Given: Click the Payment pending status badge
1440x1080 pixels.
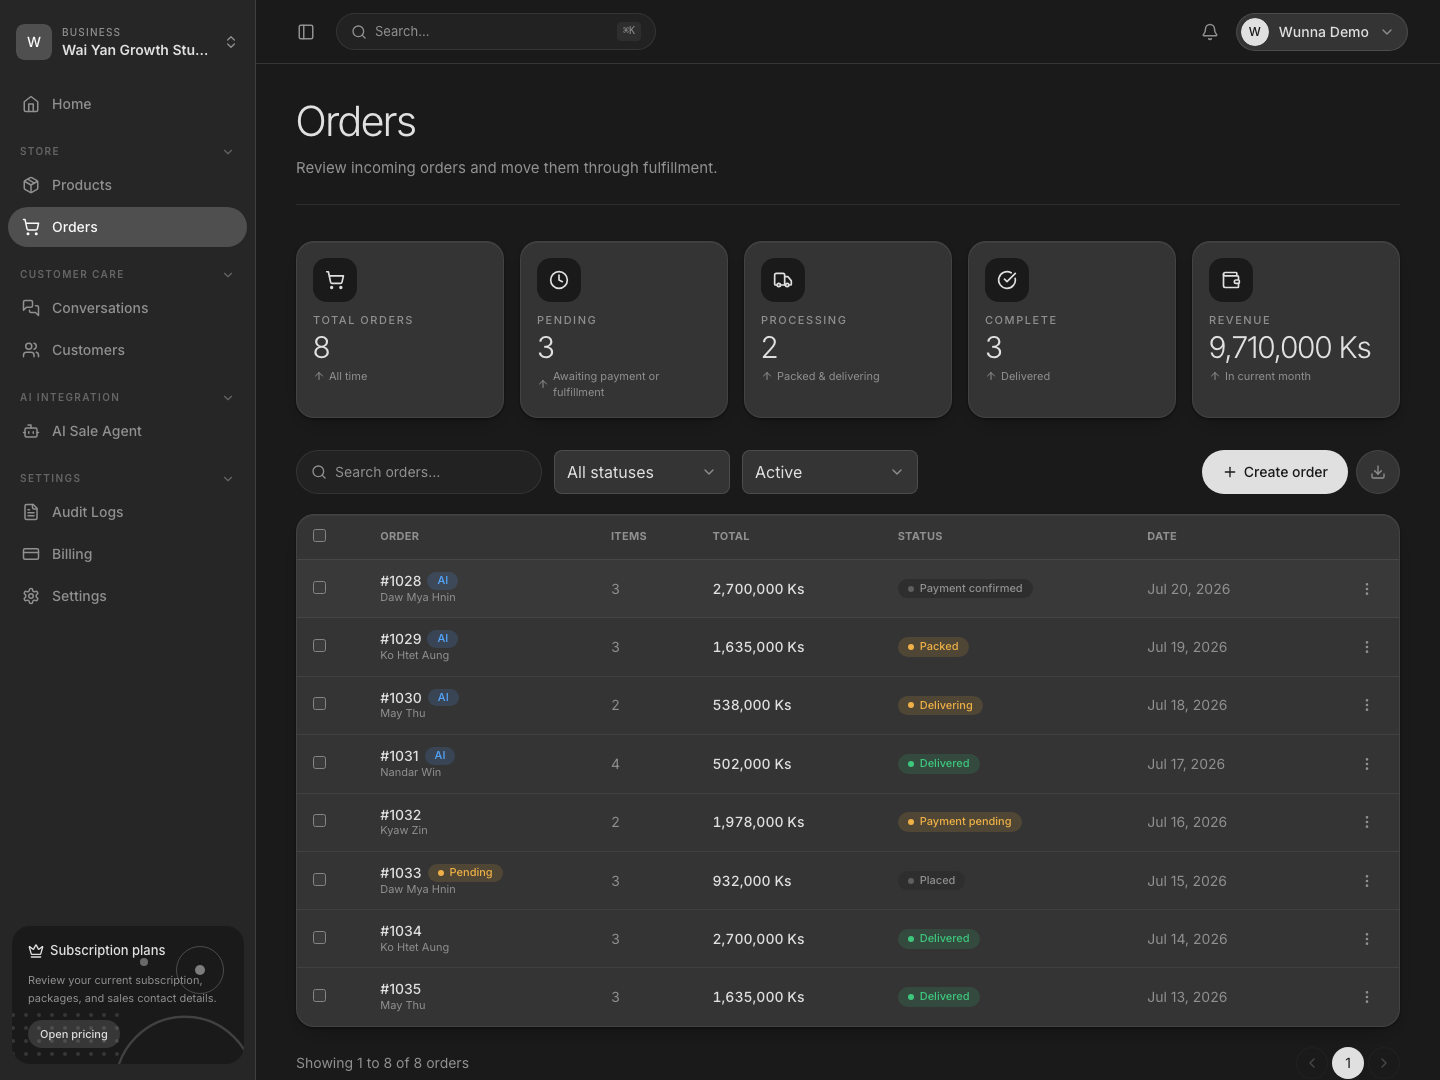Looking at the screenshot, I should [960, 821].
